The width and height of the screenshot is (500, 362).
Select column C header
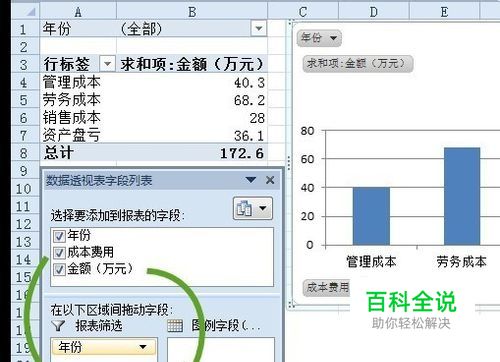pos(303,12)
